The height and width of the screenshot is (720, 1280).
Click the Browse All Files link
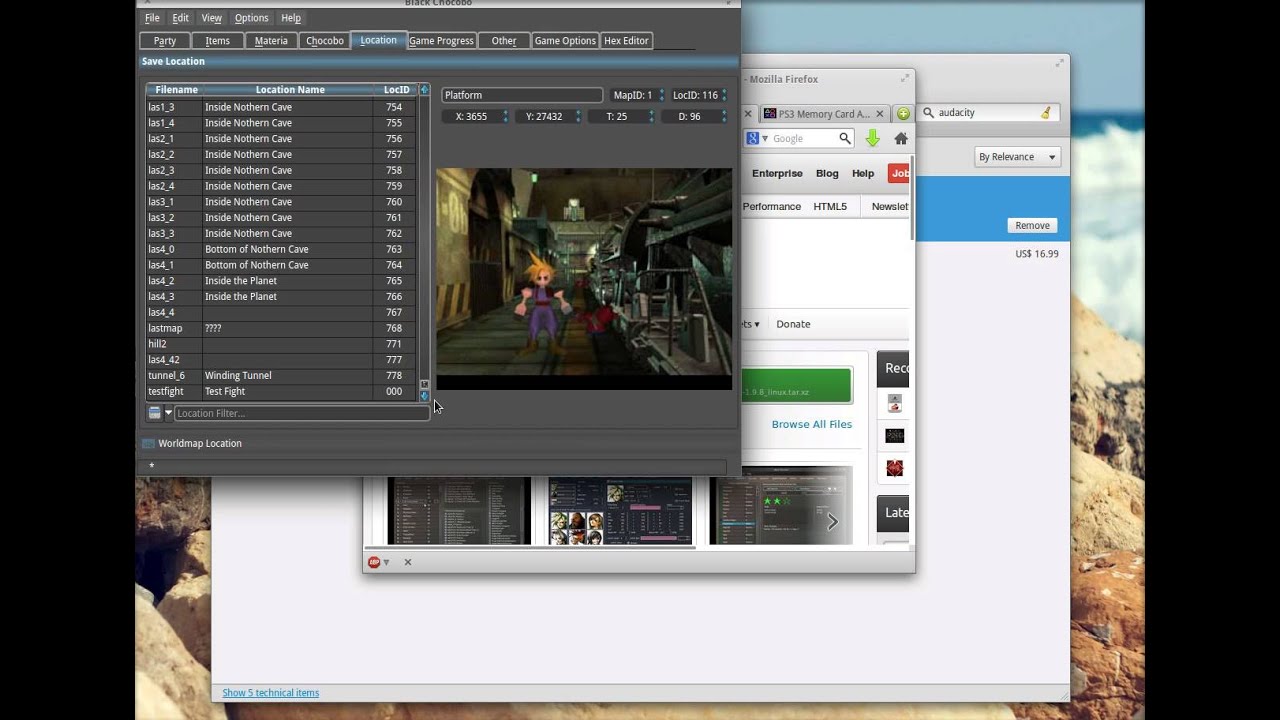click(x=811, y=424)
